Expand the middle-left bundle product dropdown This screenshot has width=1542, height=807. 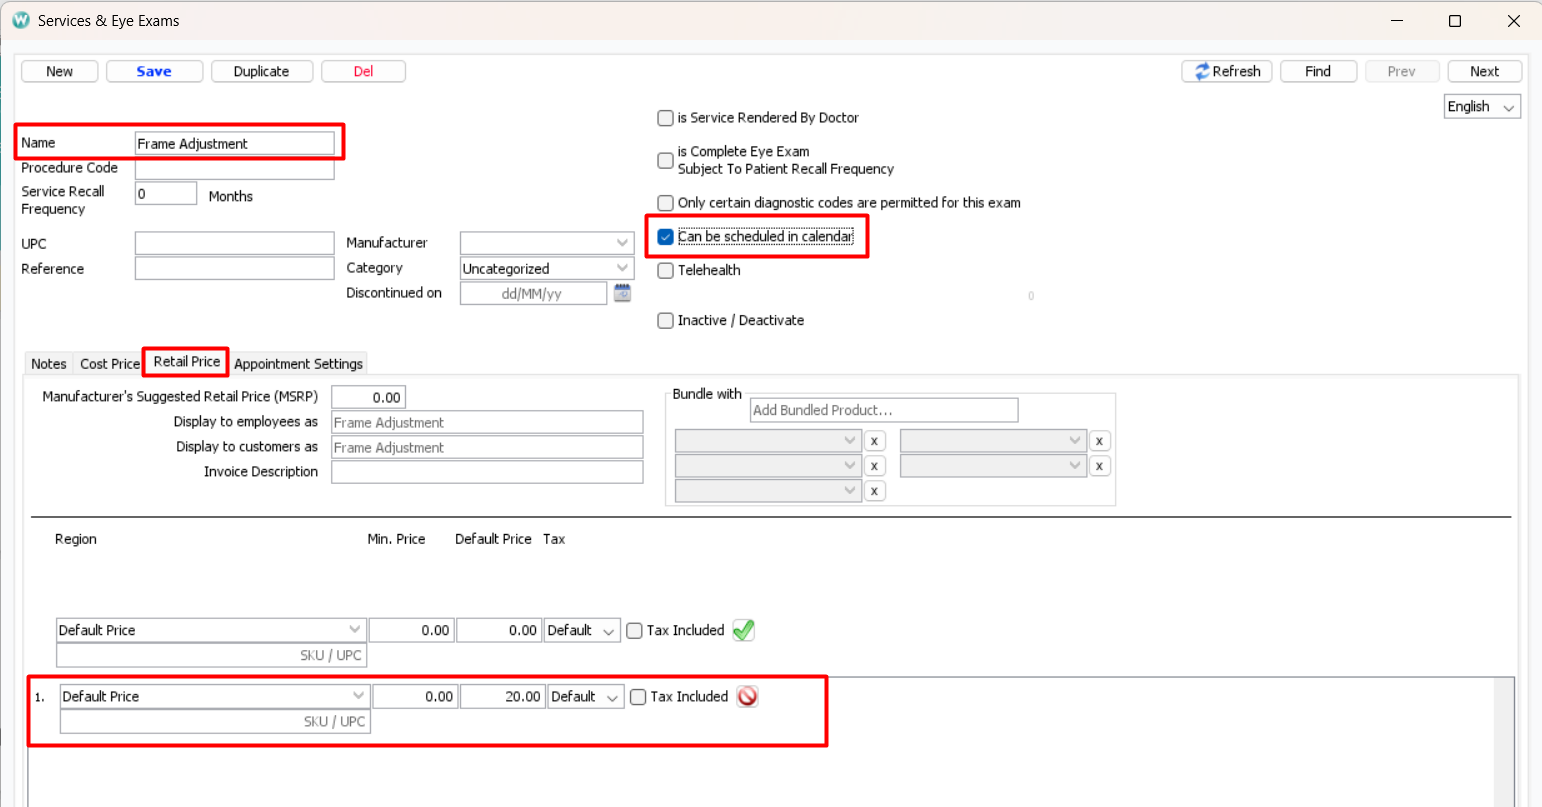[x=768, y=465]
